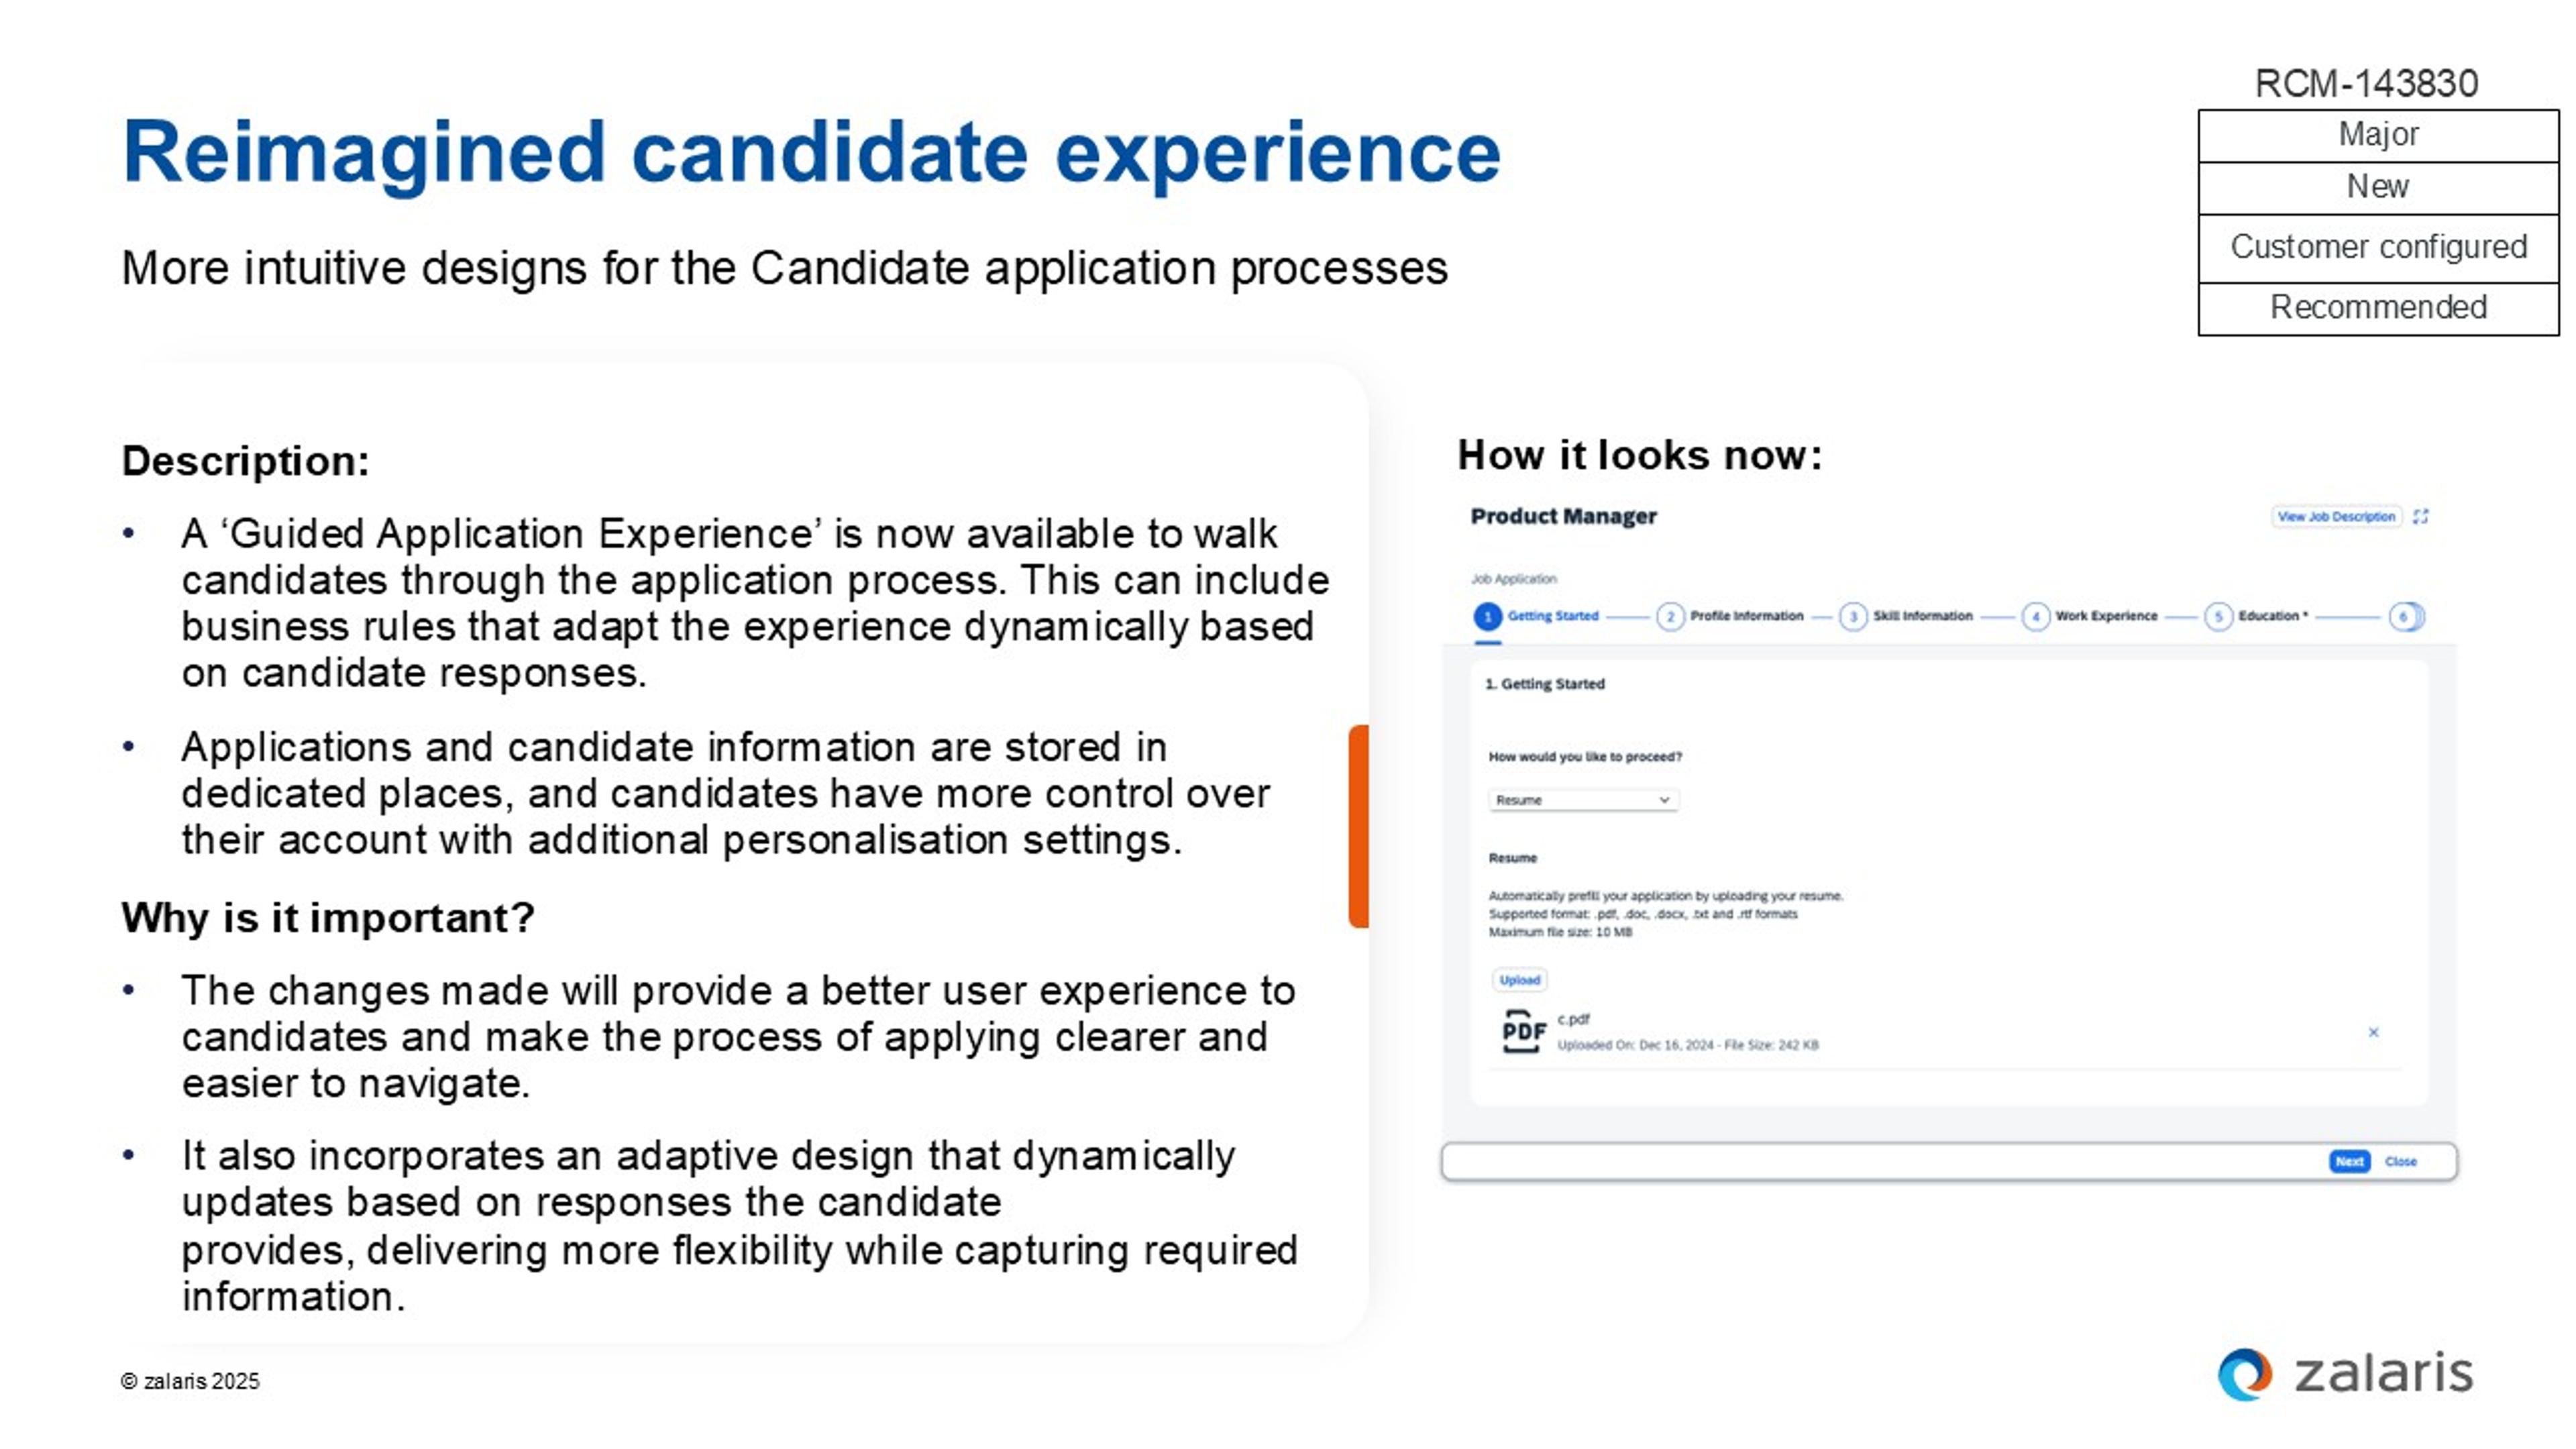The height and width of the screenshot is (1449, 2576).
Task: Click the blue Next button
Action: (x=2349, y=1161)
